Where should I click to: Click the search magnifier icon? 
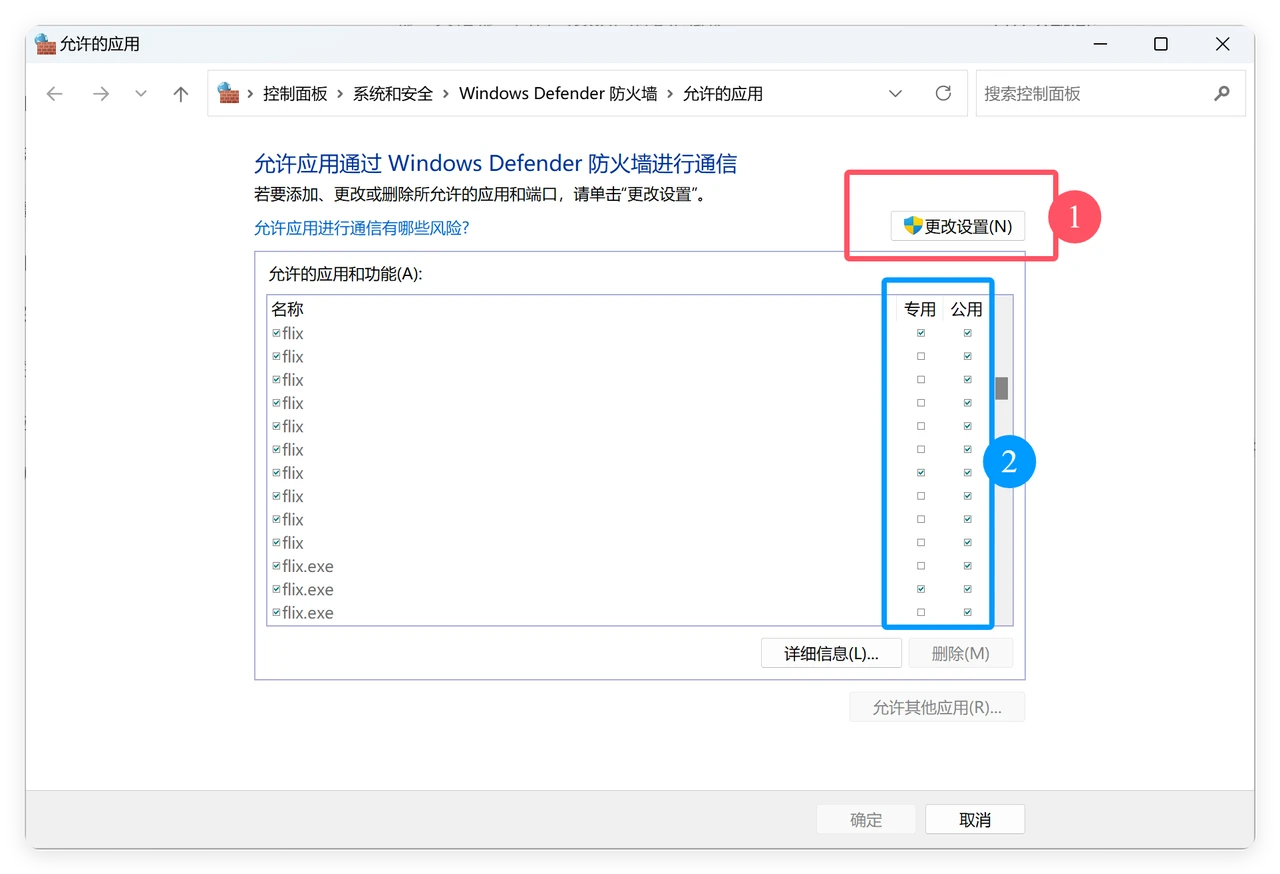(1221, 93)
